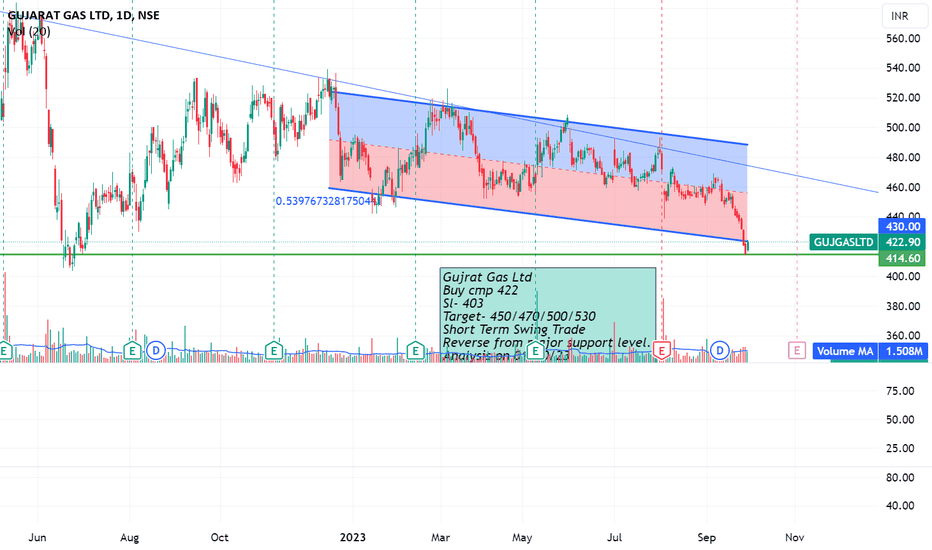Click the Aug time axis label
The width and height of the screenshot is (932, 550).
click(x=130, y=538)
